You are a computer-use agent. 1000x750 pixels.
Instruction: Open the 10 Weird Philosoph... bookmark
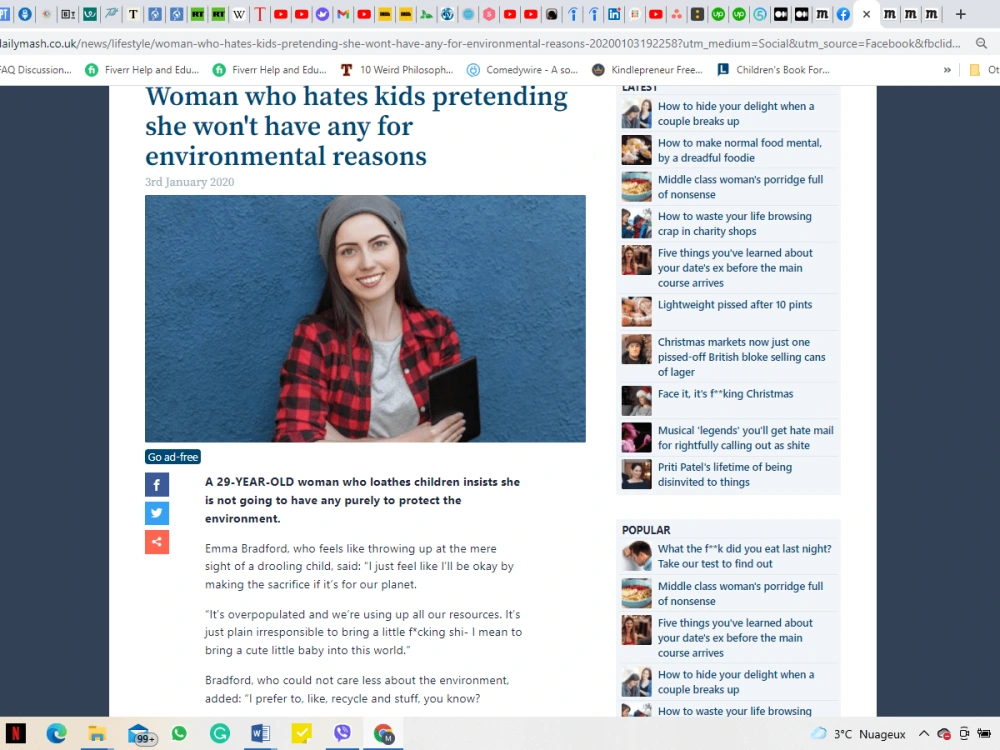tap(397, 70)
